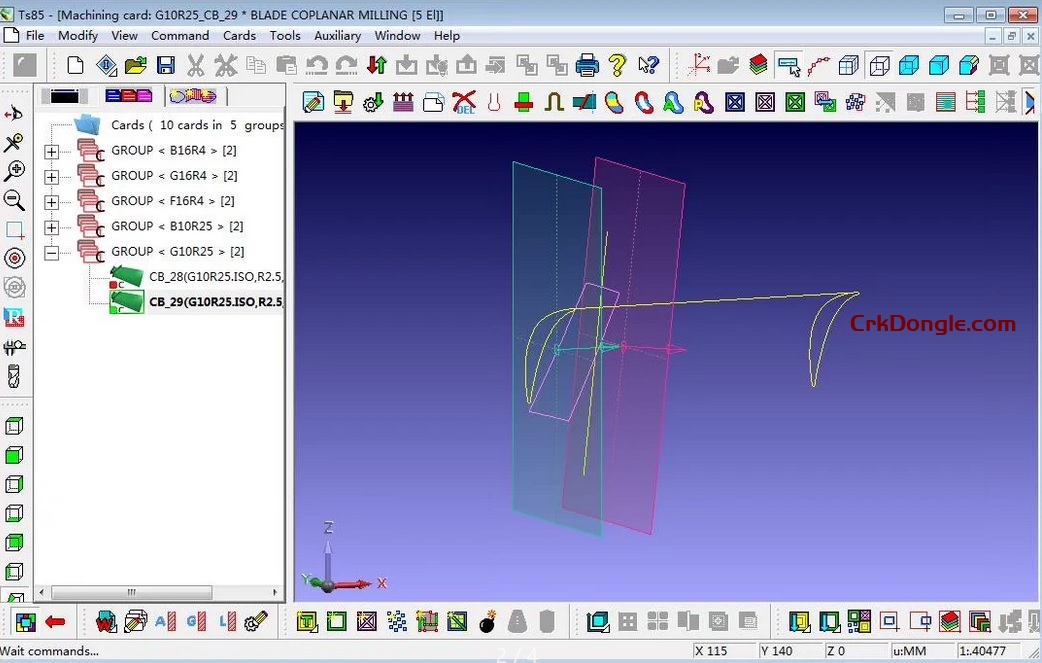Click the bomb icon in the bottom toolbar
Image resolution: width=1042 pixels, height=663 pixels.
[x=487, y=622]
